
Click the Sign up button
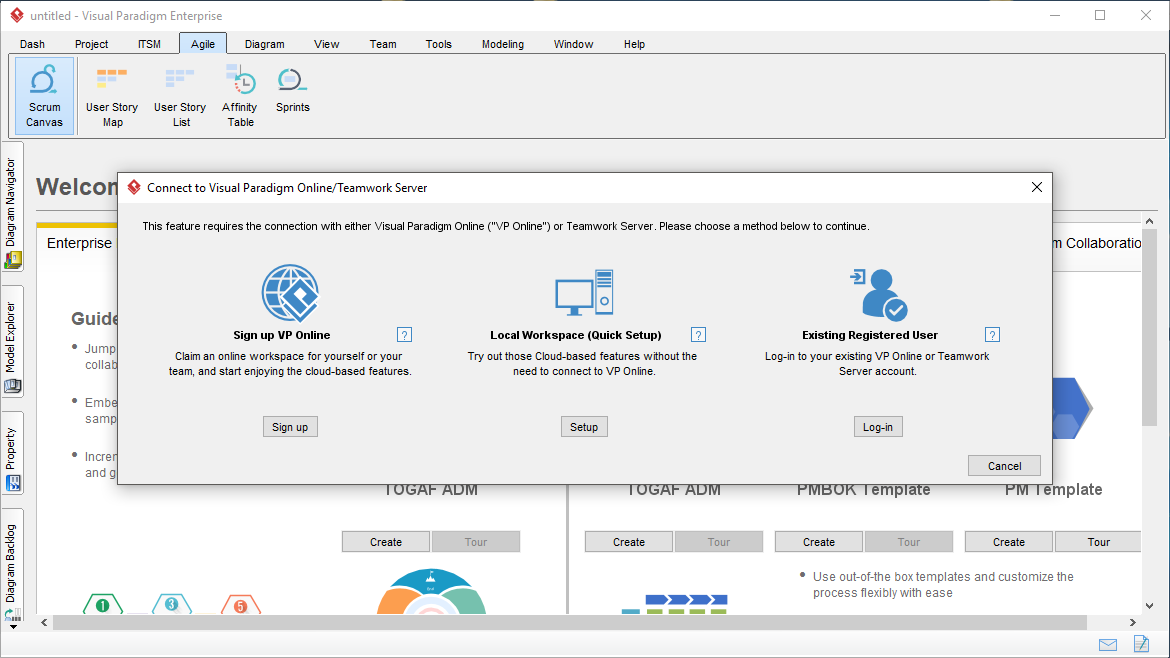pyautogui.click(x=290, y=427)
